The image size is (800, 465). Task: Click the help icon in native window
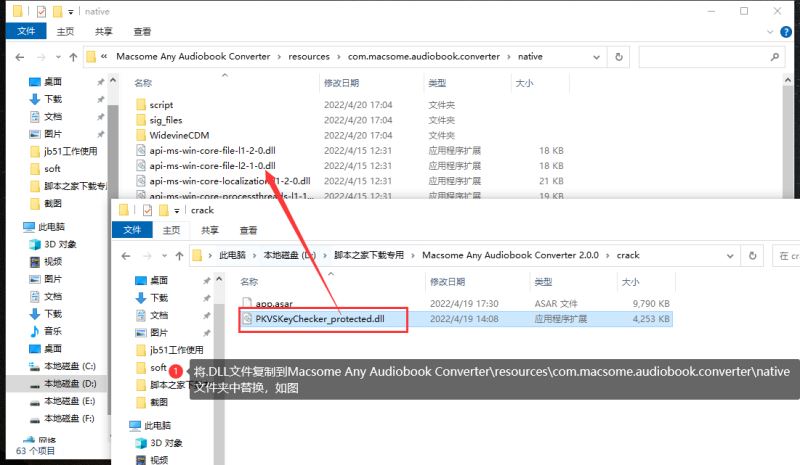click(786, 32)
